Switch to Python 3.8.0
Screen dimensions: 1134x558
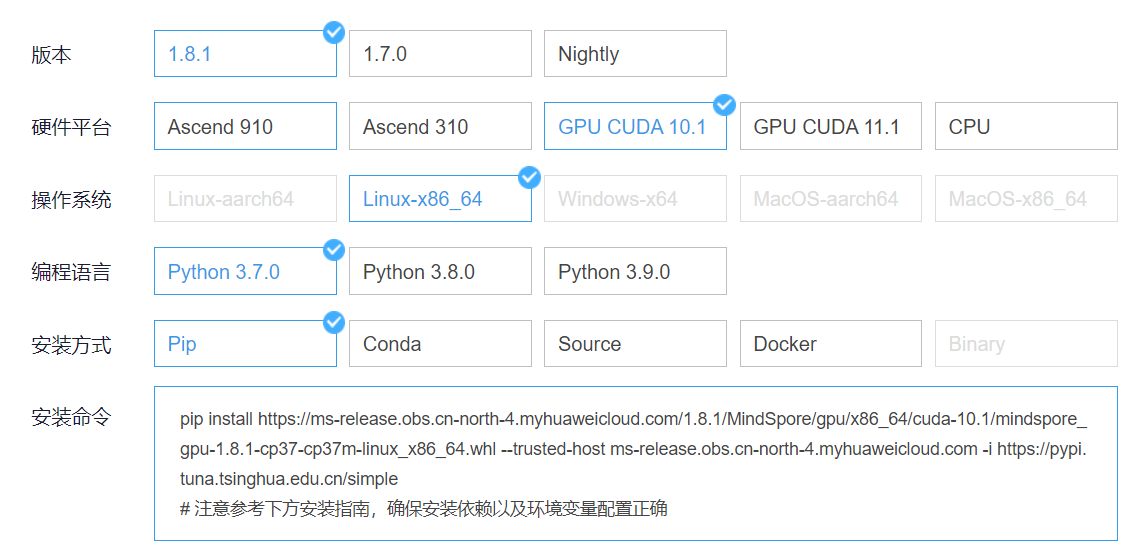440,272
